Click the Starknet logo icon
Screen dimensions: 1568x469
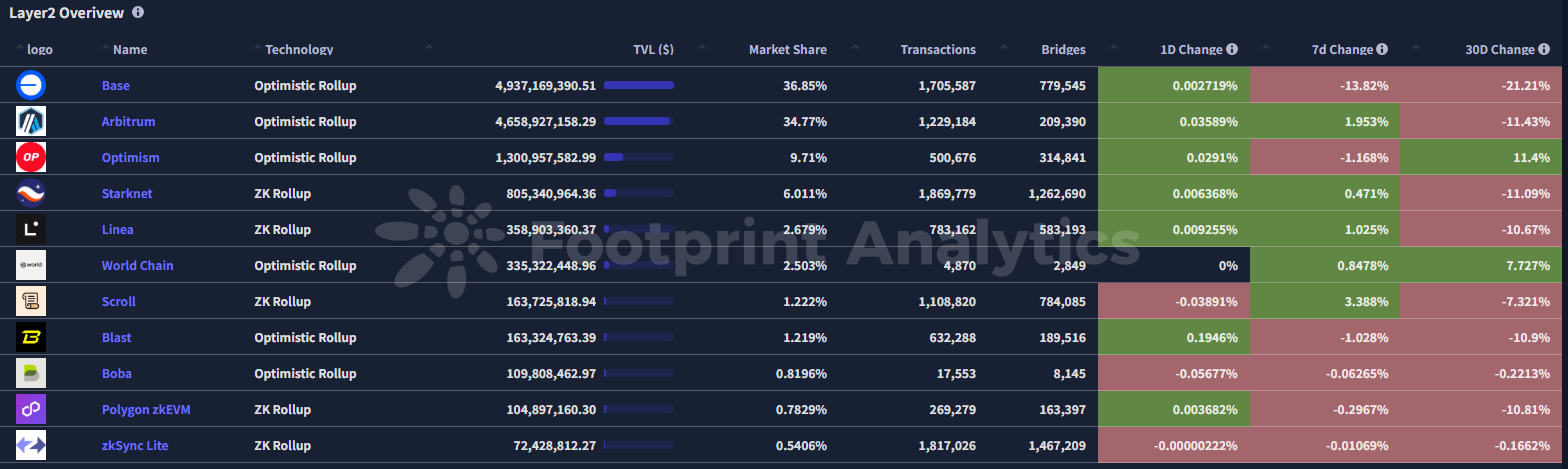[31, 193]
